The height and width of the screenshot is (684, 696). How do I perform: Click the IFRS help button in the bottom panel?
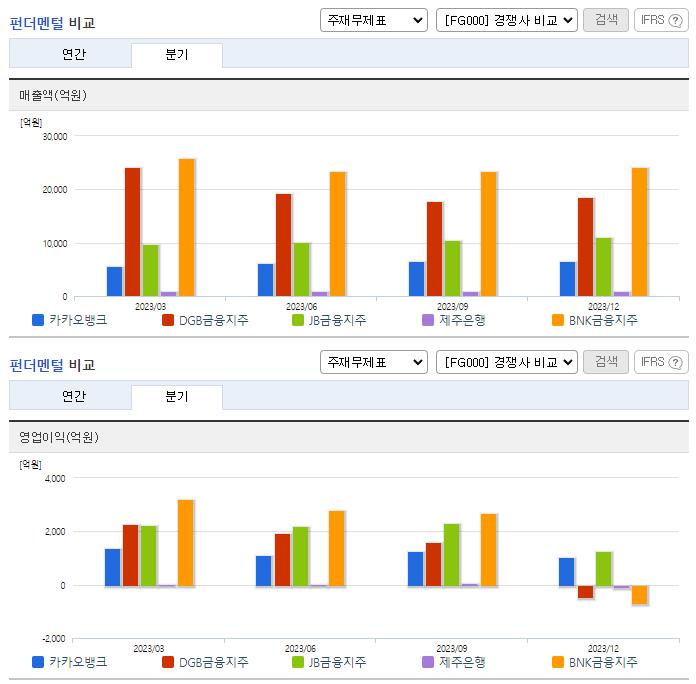[x=661, y=362]
